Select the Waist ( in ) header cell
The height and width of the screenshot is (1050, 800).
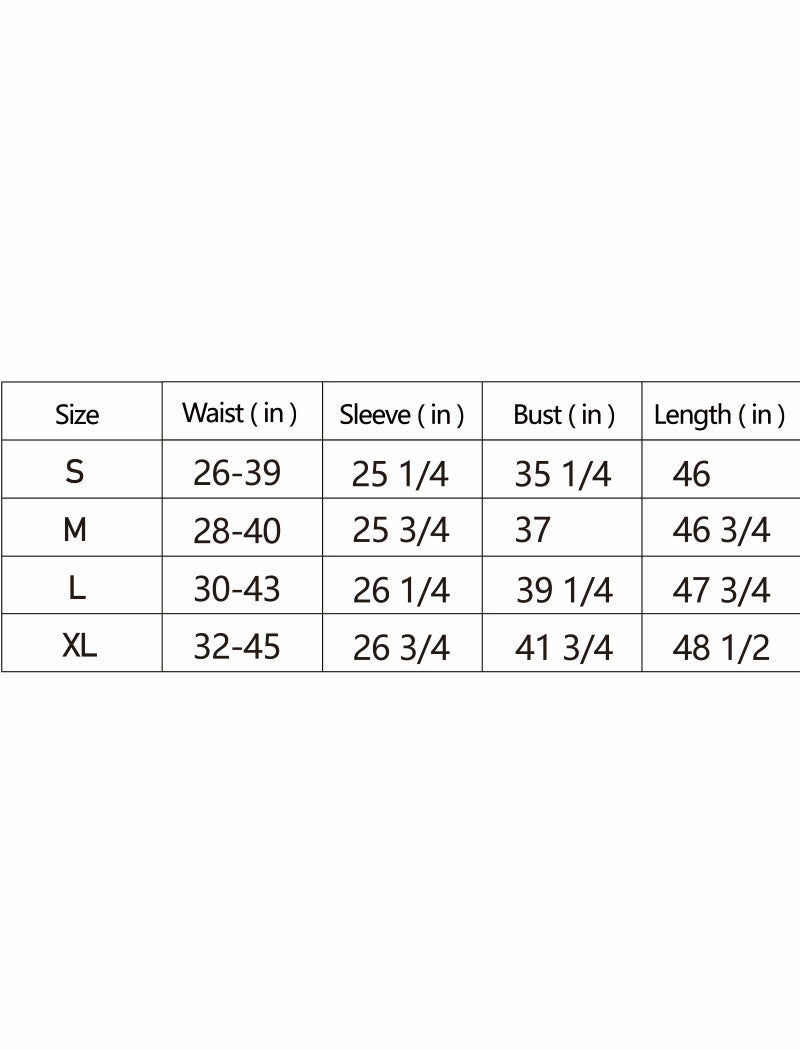(240, 413)
